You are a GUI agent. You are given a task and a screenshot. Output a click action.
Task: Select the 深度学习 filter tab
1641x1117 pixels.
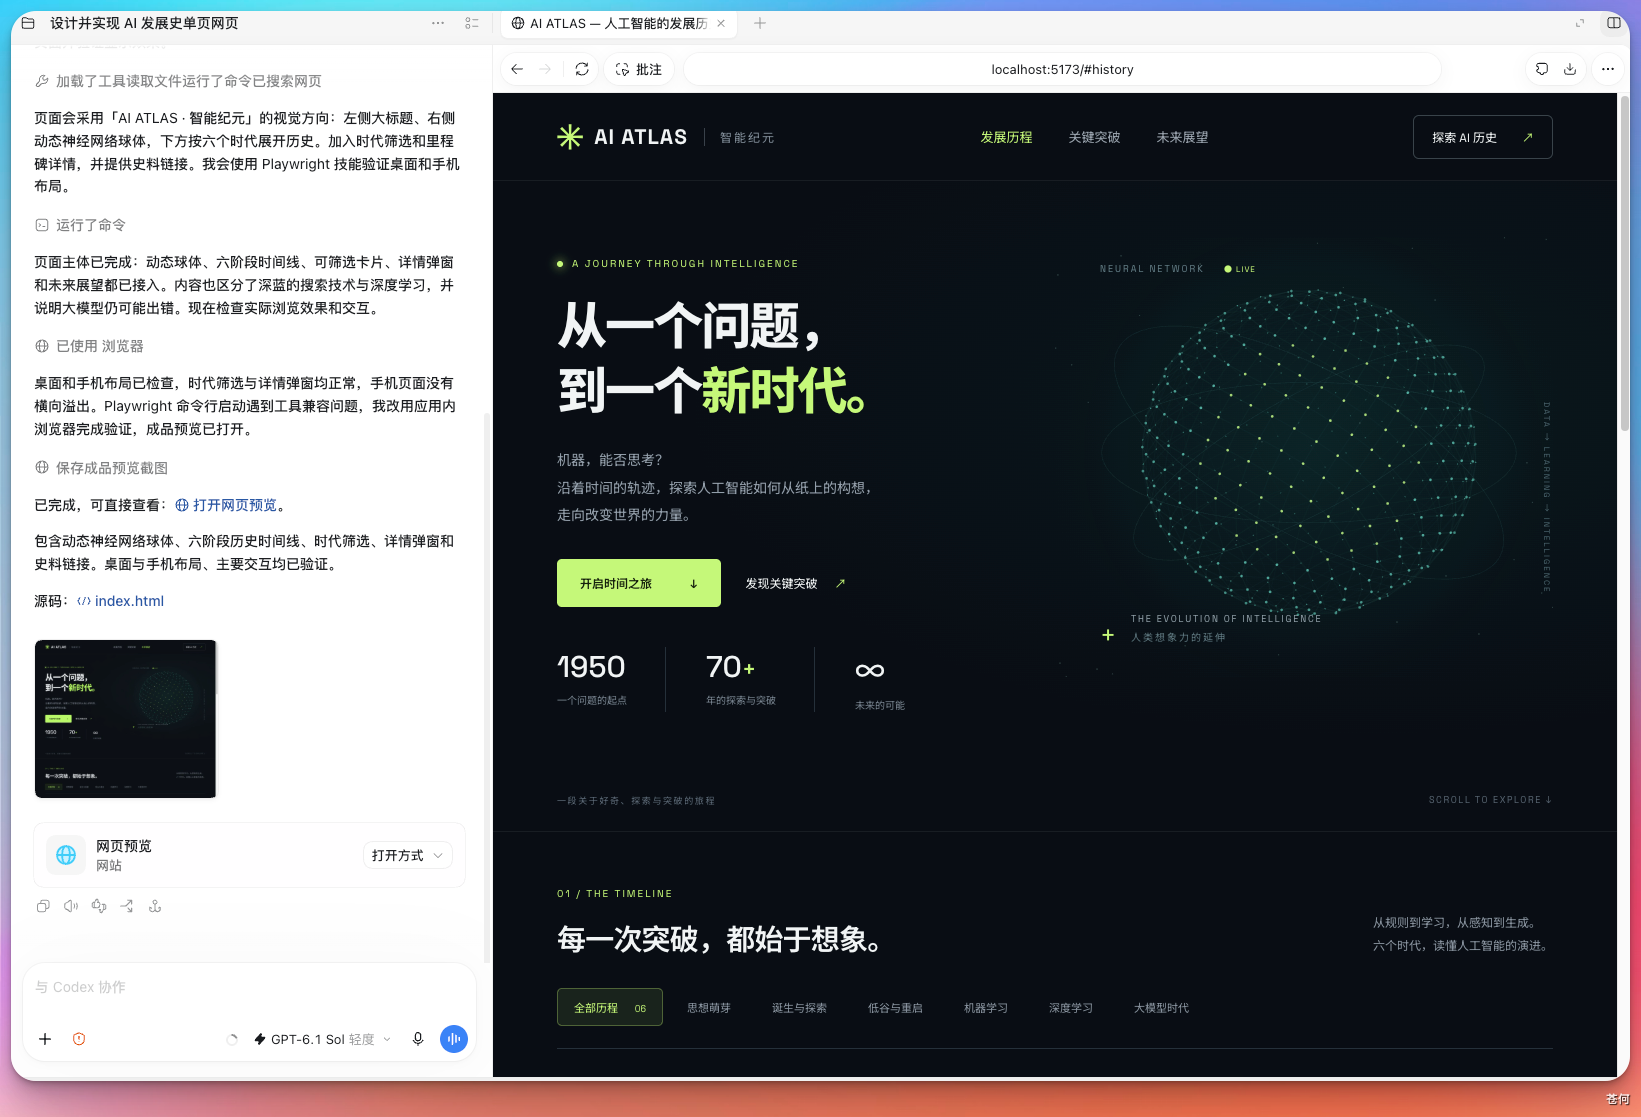[1071, 1008]
